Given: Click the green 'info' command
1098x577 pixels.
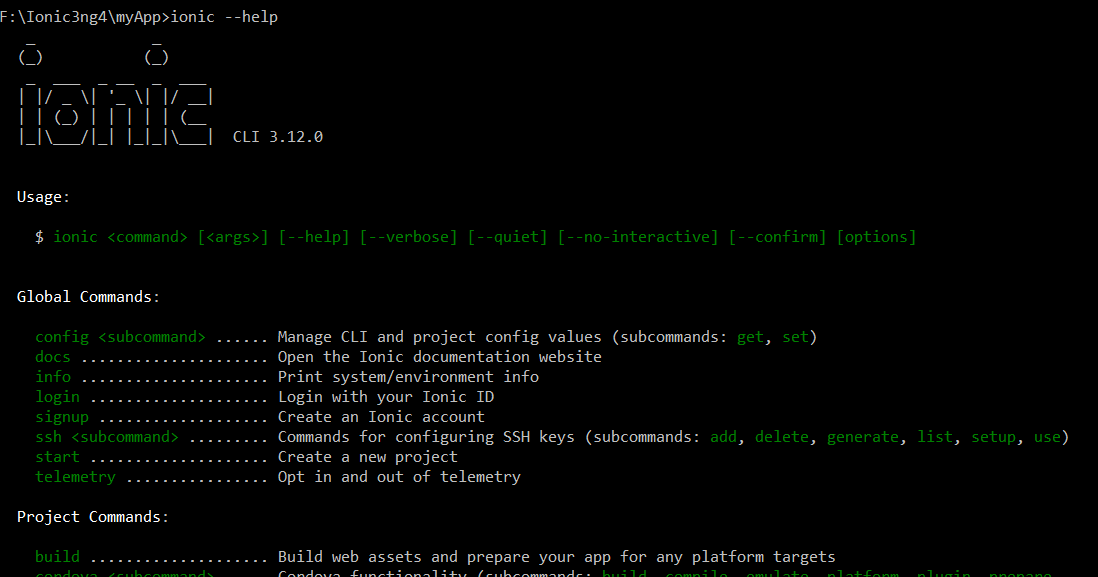Looking at the screenshot, I should click(x=53, y=377).
